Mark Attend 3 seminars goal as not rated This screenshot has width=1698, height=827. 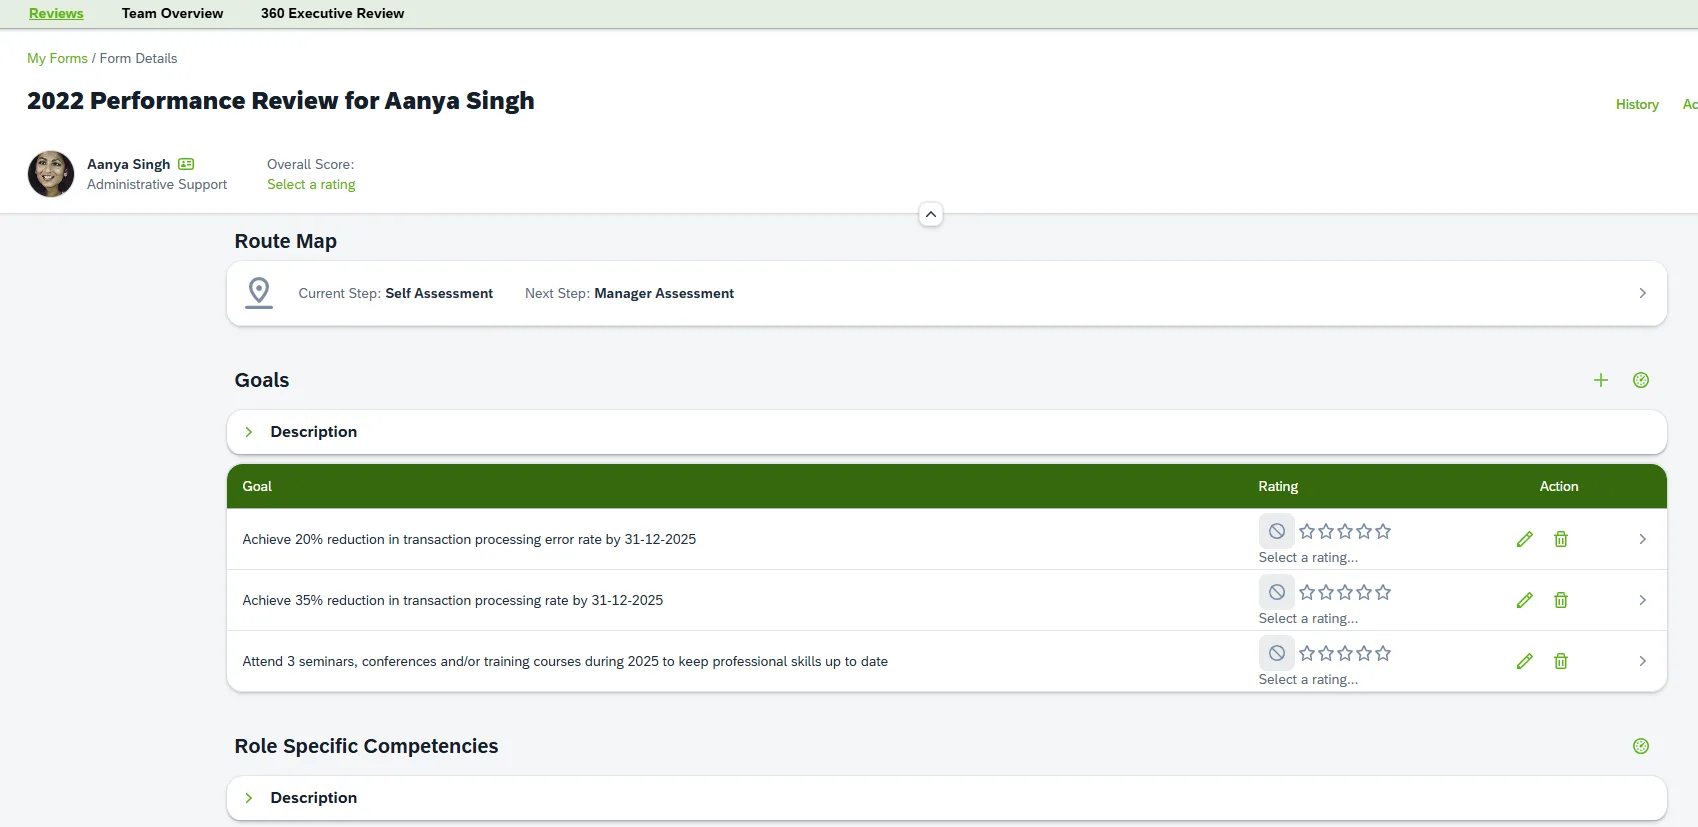(1277, 653)
